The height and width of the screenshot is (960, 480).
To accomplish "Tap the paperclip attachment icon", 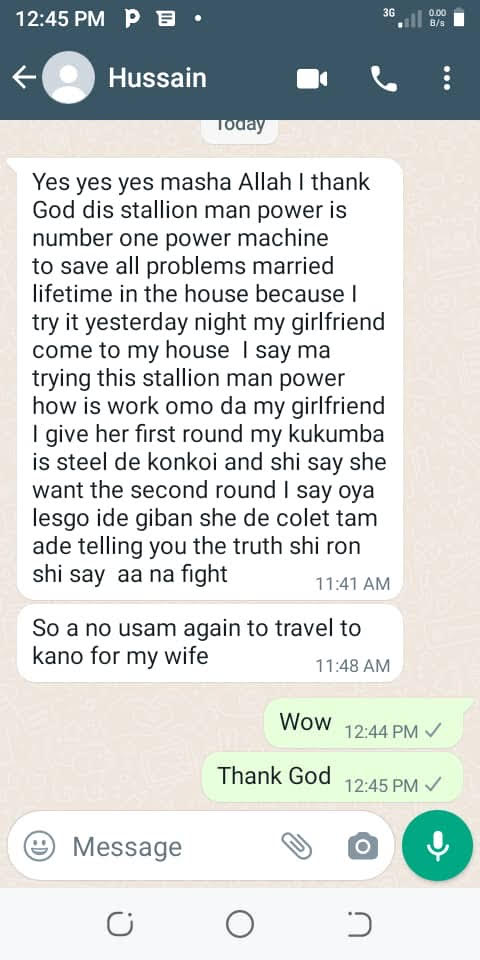I will (x=297, y=846).
